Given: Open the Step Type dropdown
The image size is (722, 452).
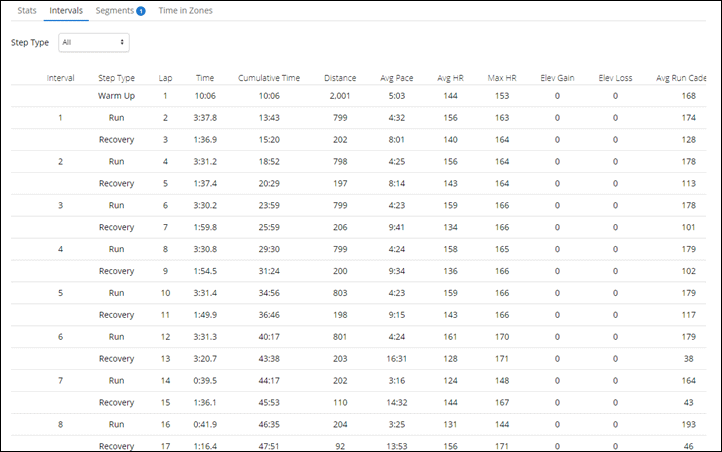Looking at the screenshot, I should coord(93,42).
